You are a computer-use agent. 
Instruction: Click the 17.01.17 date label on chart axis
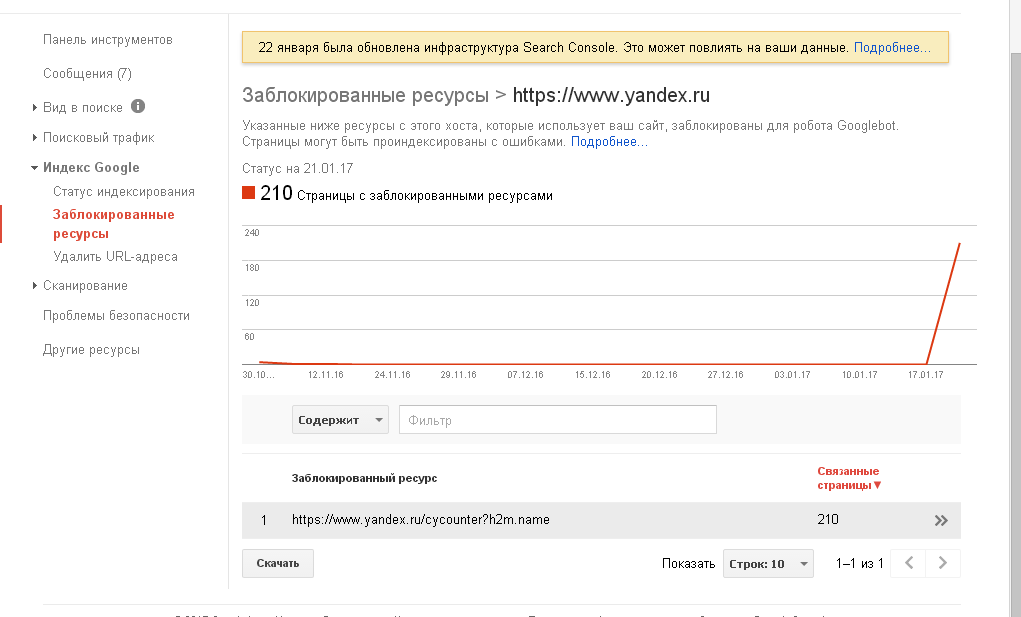point(925,375)
